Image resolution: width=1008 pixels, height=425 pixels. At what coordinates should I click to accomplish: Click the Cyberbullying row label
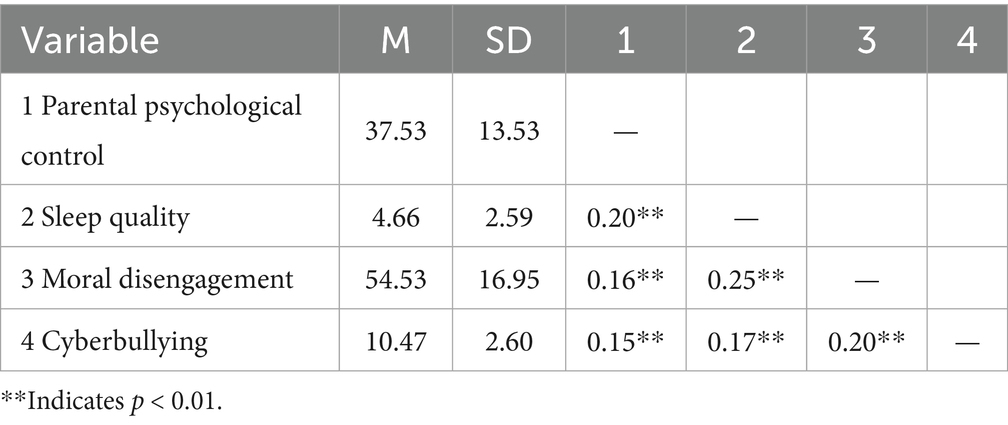pos(114,340)
